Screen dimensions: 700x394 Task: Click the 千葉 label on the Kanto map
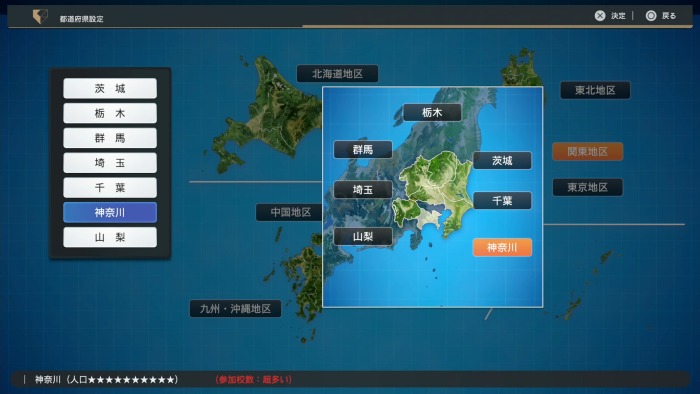(502, 201)
